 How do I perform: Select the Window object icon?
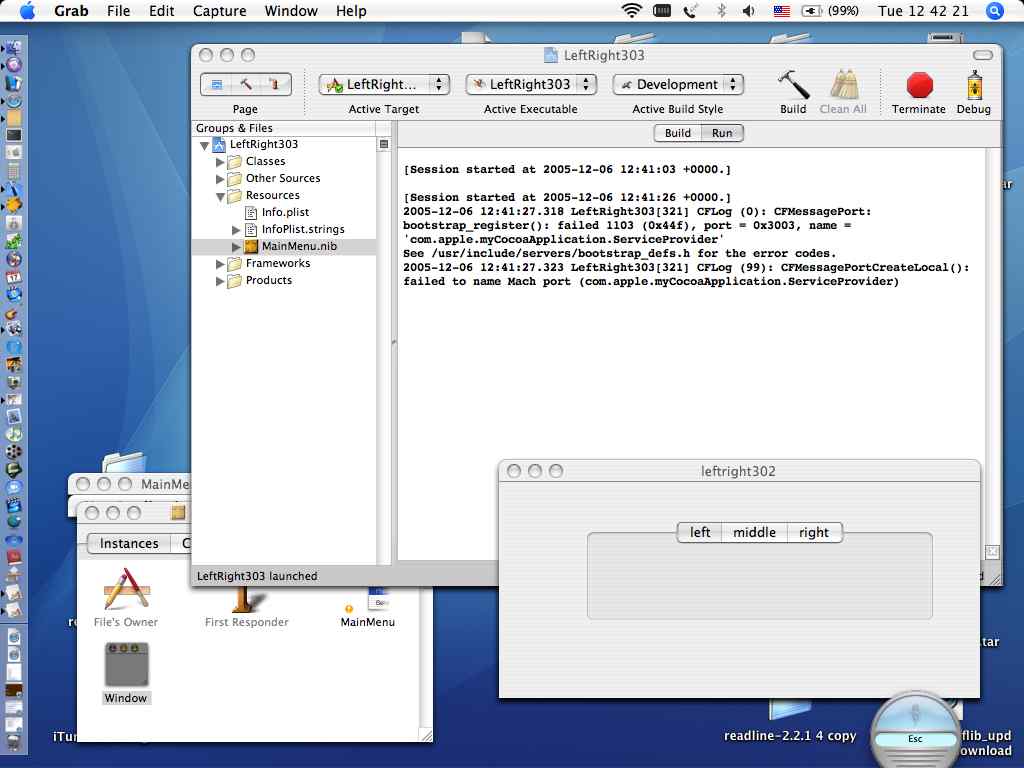point(126,665)
